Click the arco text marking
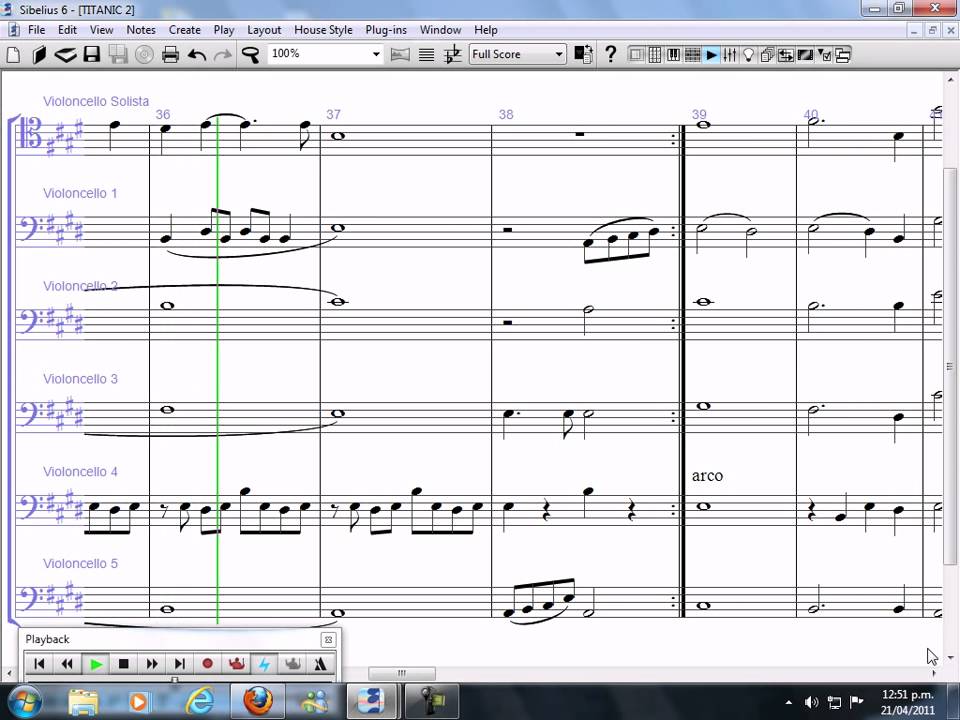 point(707,476)
